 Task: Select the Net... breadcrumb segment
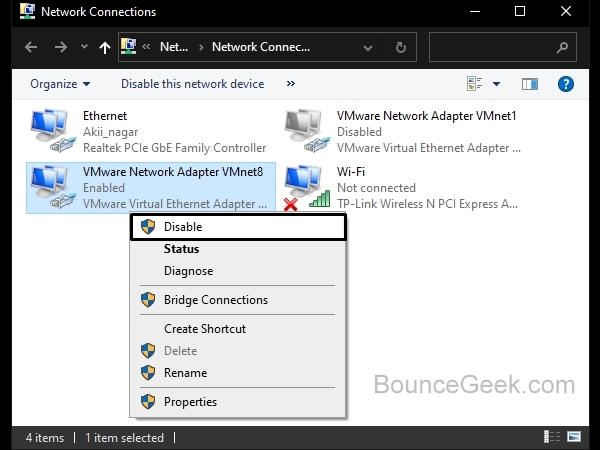174,47
